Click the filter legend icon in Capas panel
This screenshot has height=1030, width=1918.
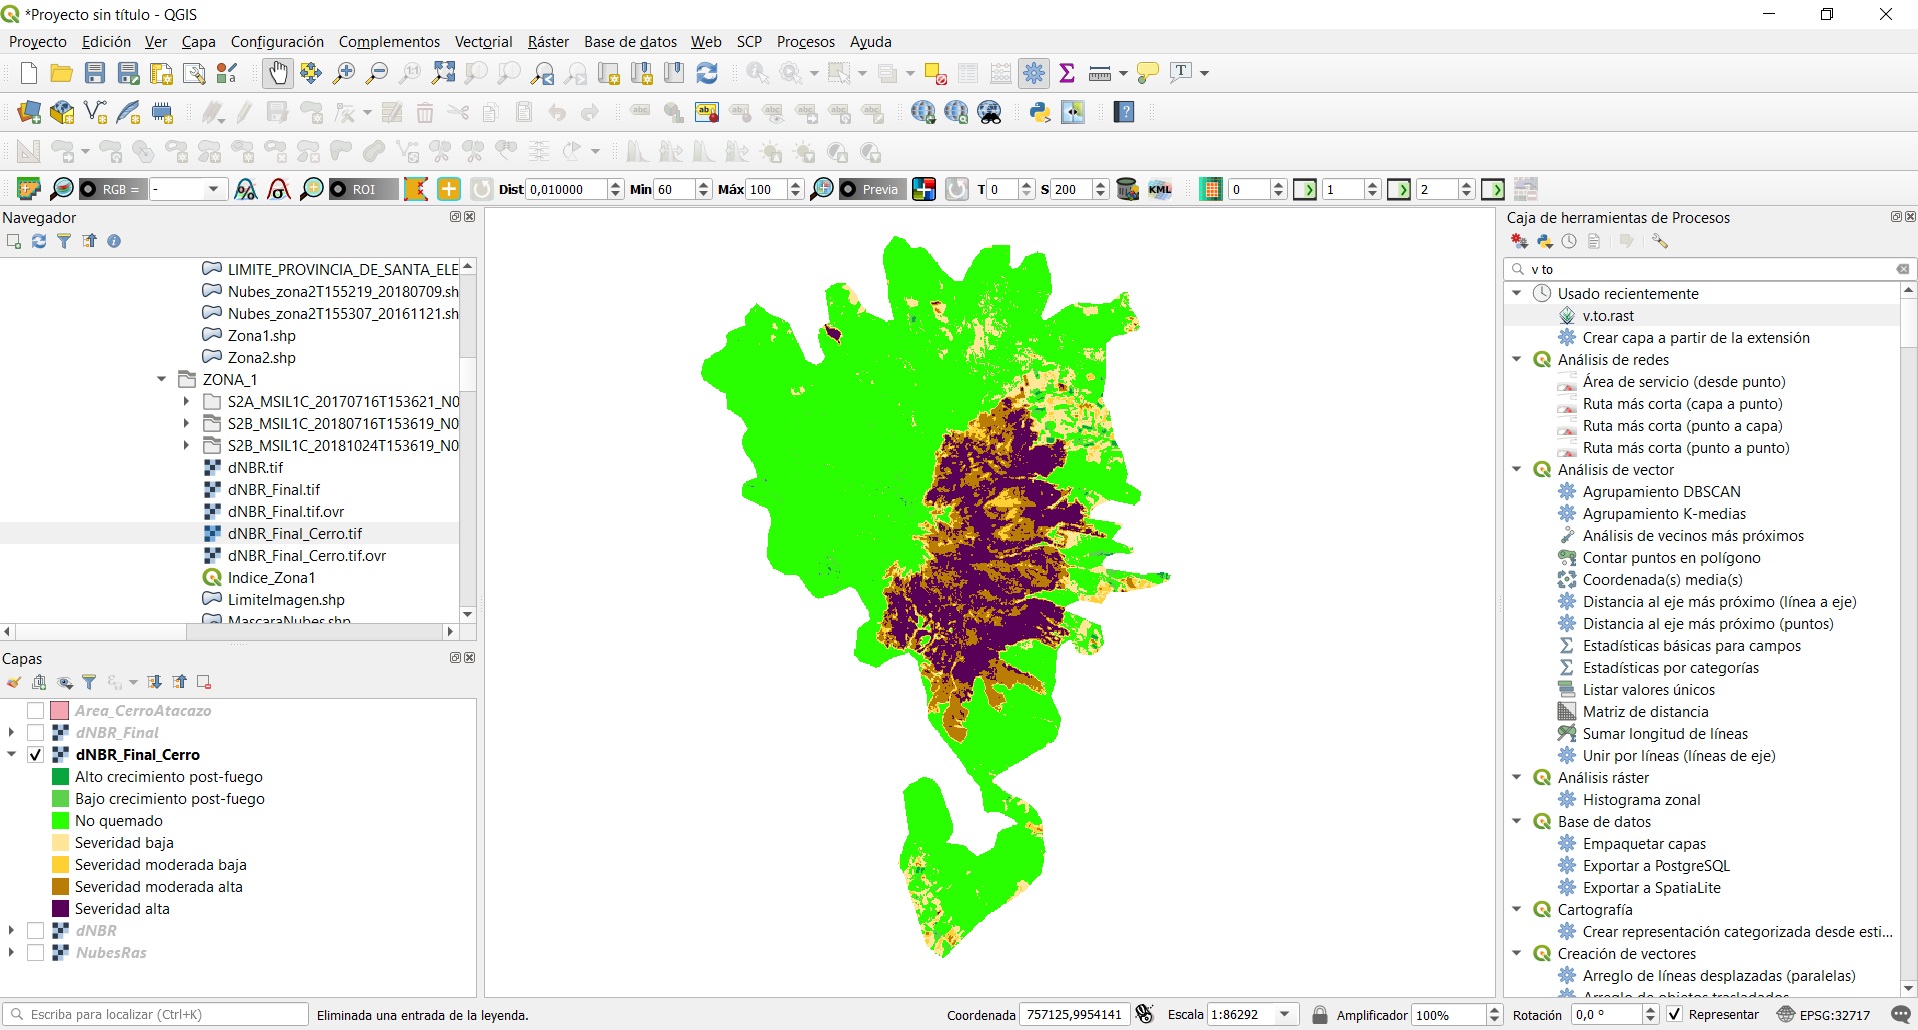tap(89, 682)
